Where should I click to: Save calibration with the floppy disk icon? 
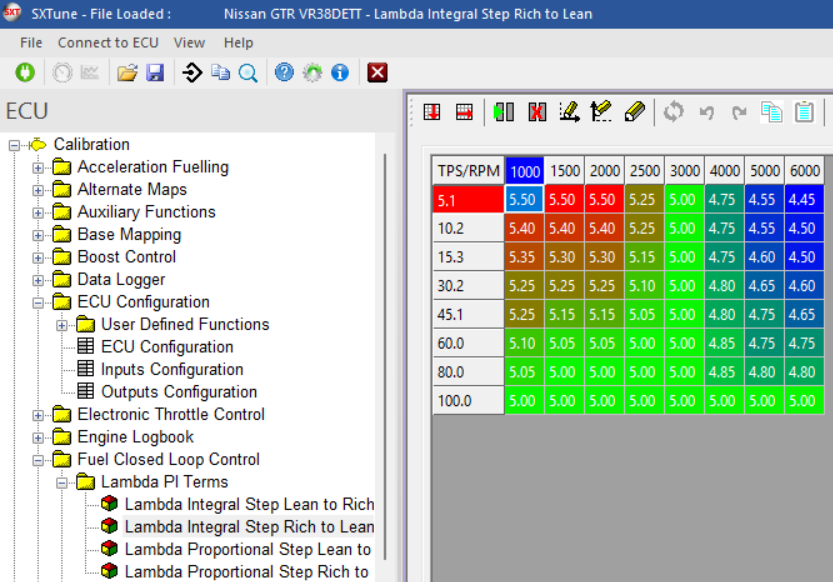tap(155, 72)
